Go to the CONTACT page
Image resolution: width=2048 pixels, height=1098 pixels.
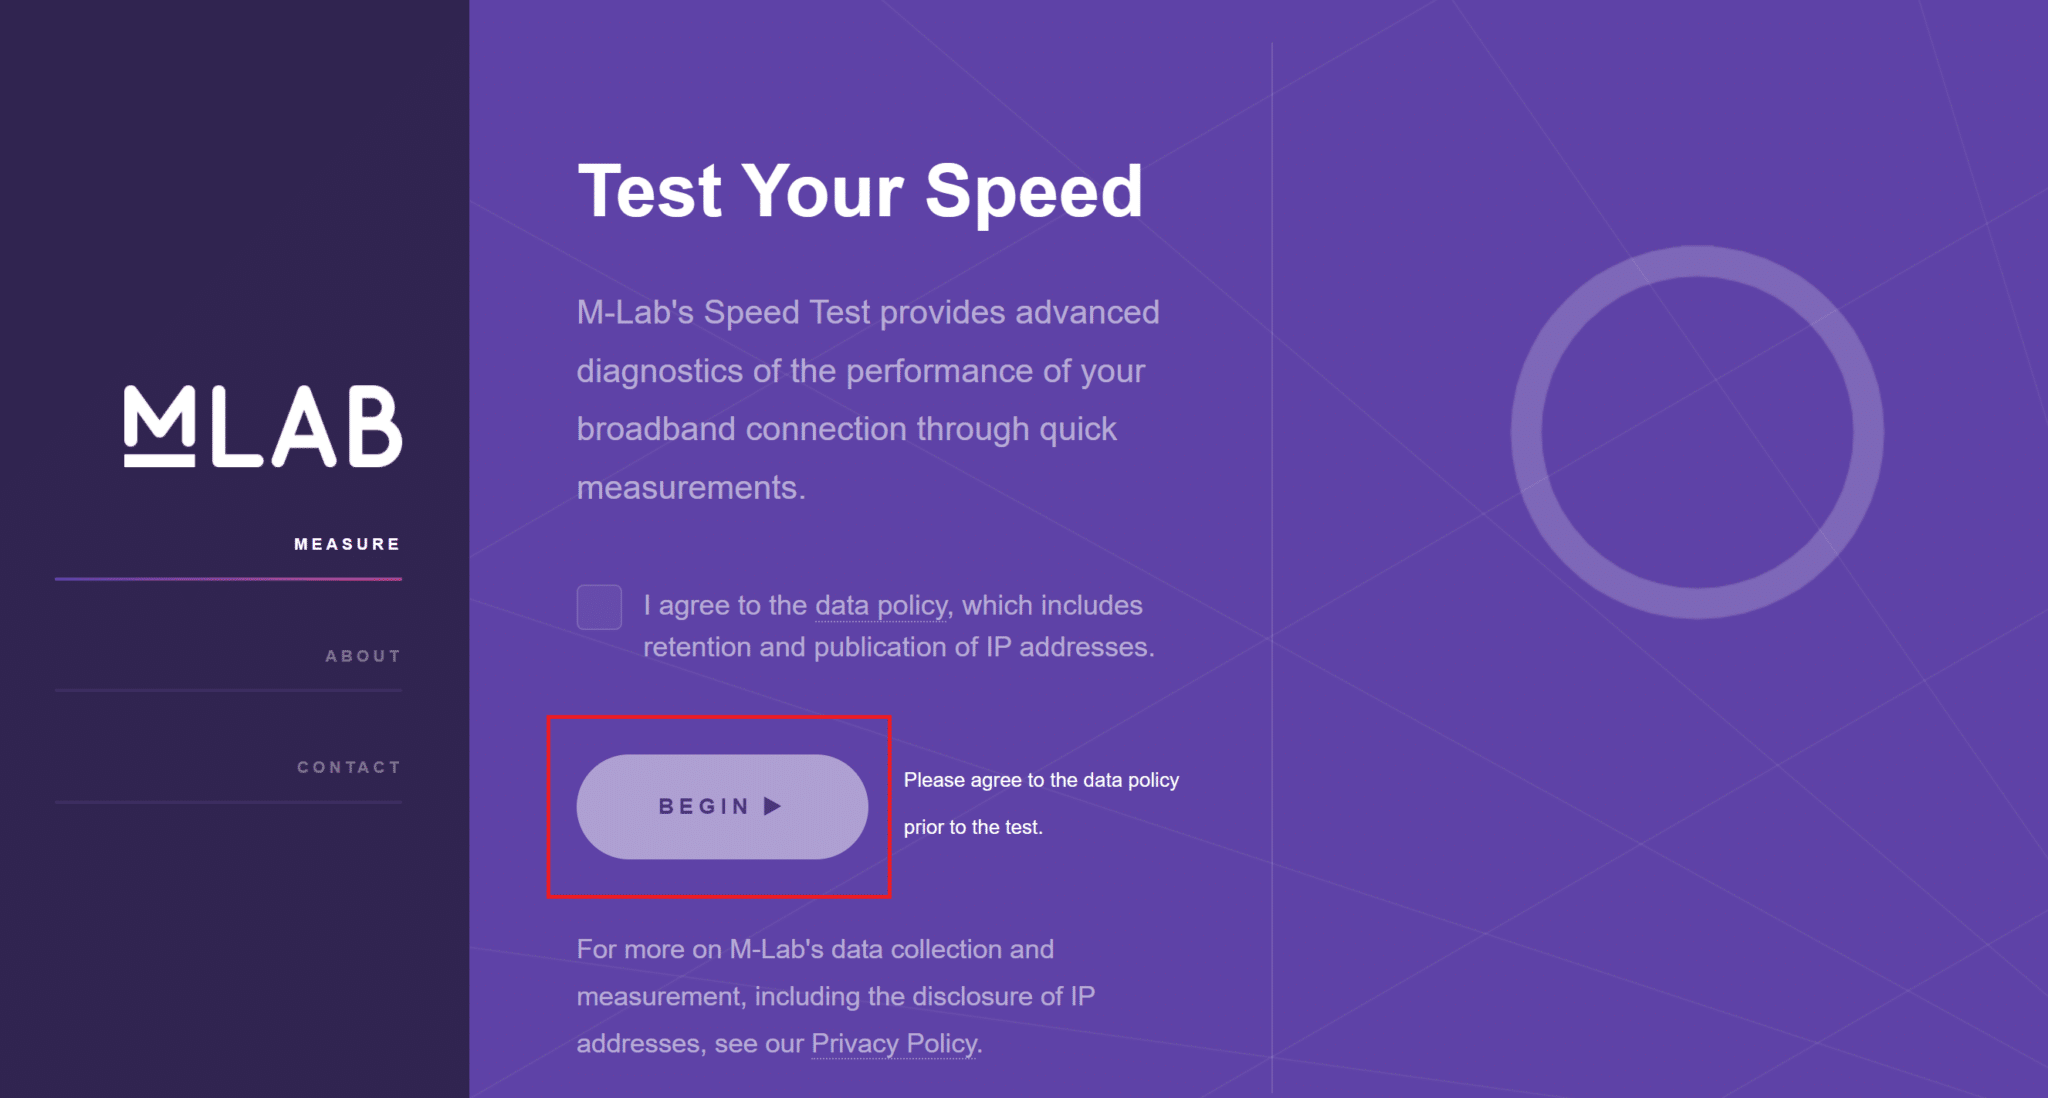point(348,766)
